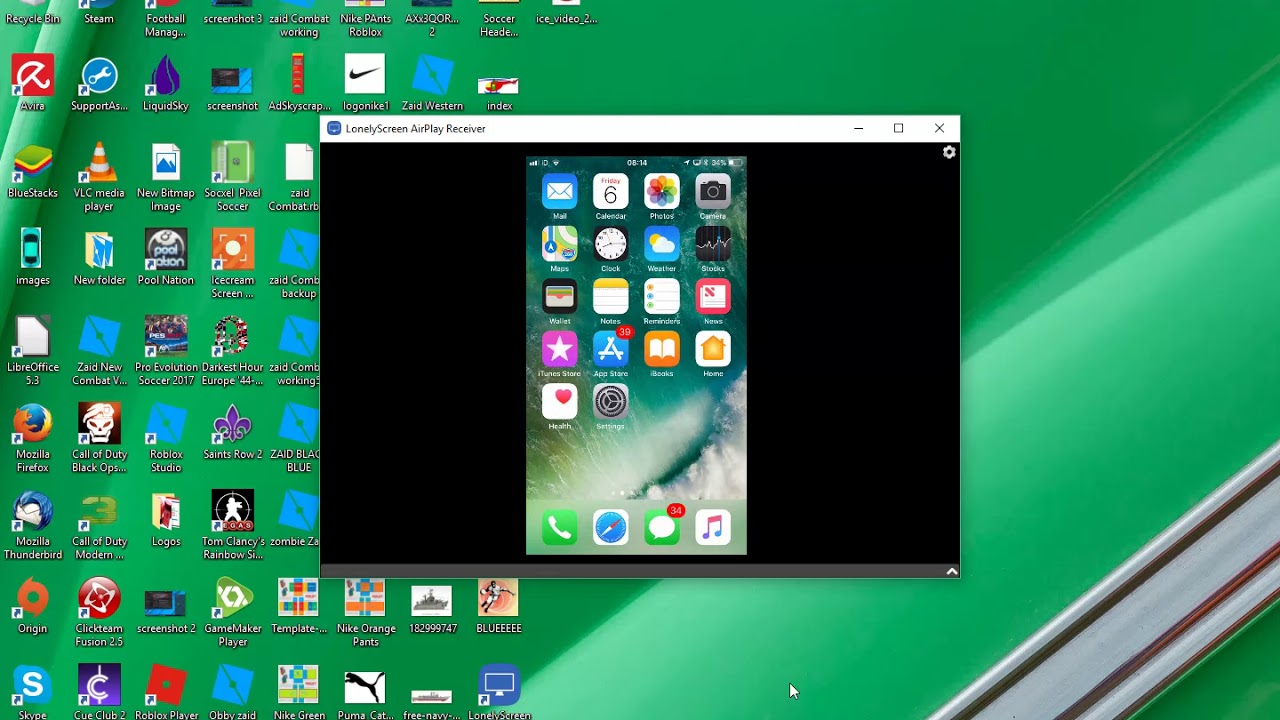
Task: Select the Zaid Western desktop shortcut
Action: (x=432, y=84)
